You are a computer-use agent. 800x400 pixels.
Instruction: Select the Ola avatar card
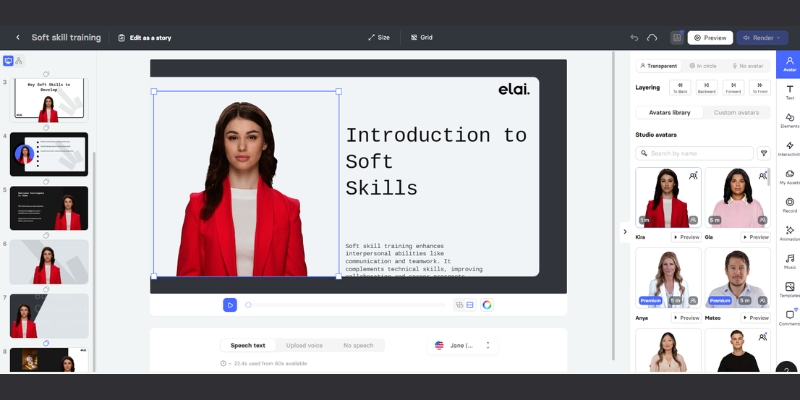click(738, 197)
